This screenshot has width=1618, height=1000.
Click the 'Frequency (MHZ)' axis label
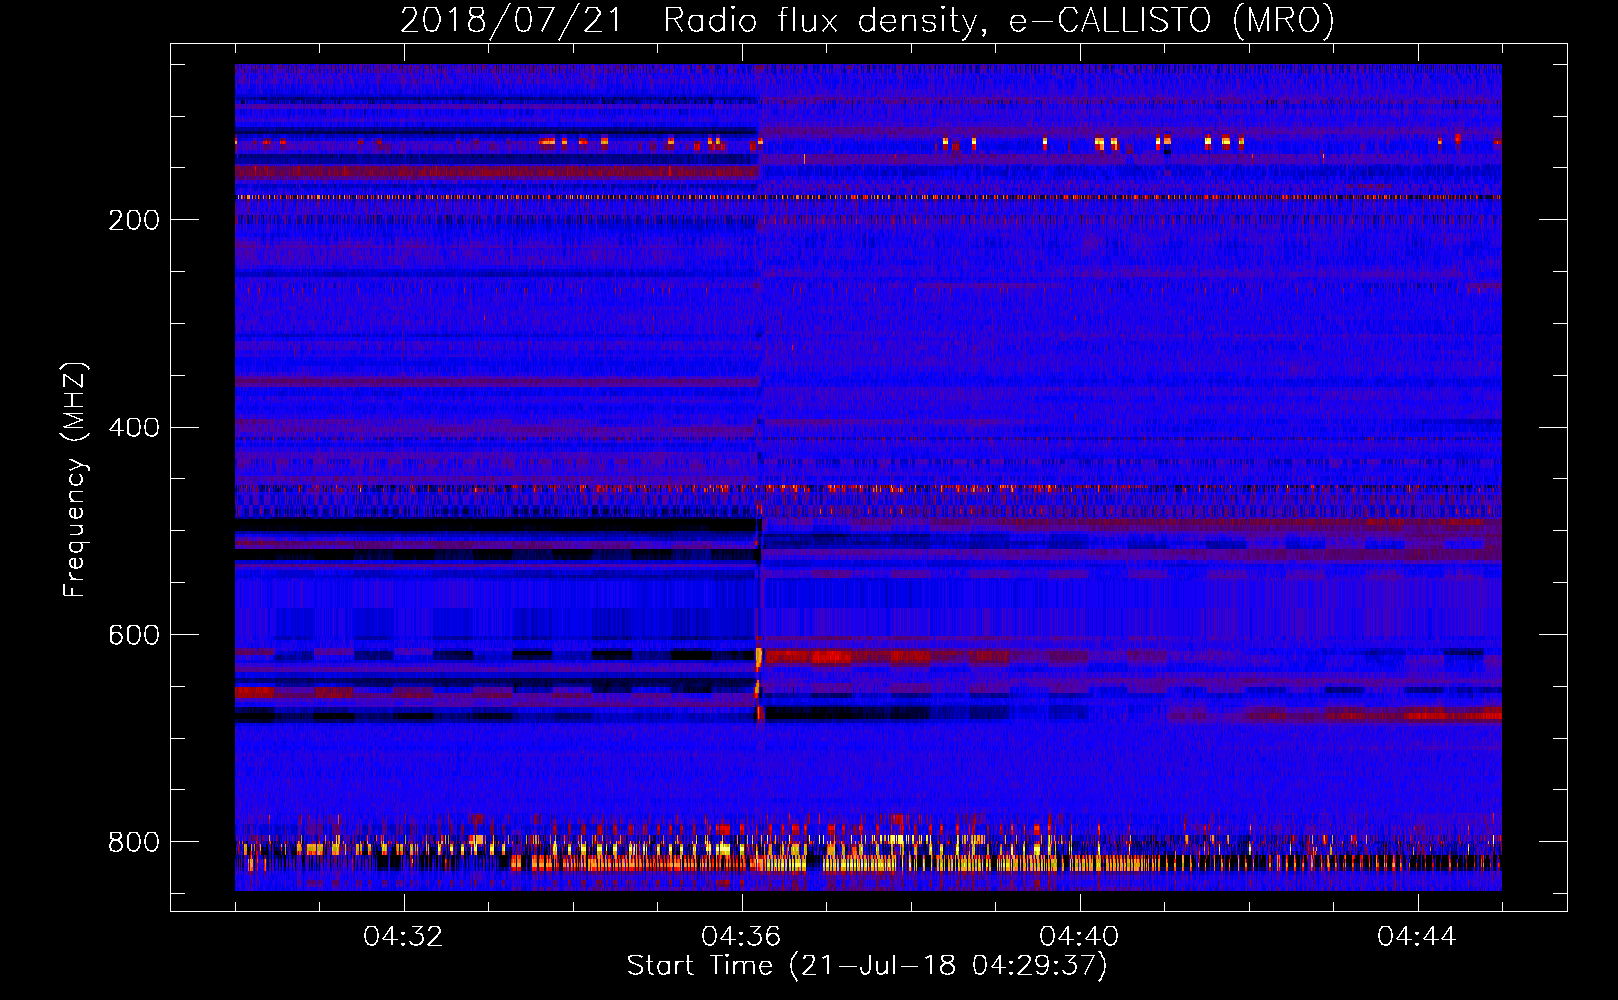[75, 480]
